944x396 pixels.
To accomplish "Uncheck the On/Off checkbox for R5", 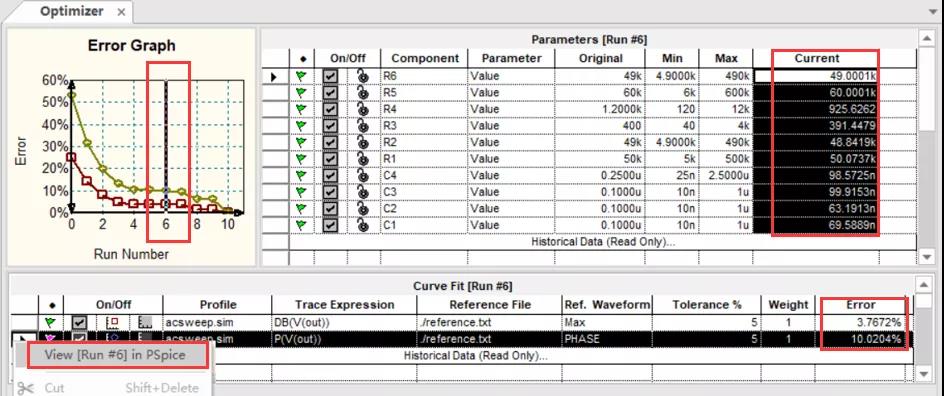I will [x=330, y=93].
